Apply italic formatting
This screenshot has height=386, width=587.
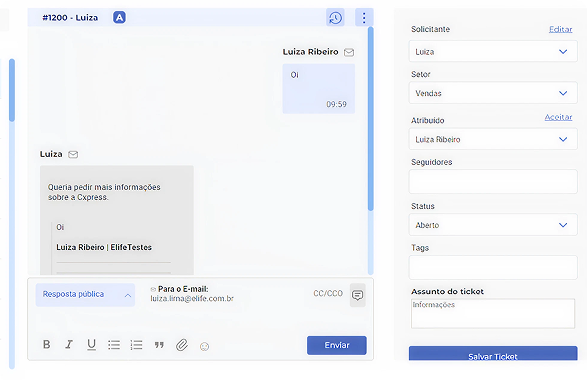[69, 344]
